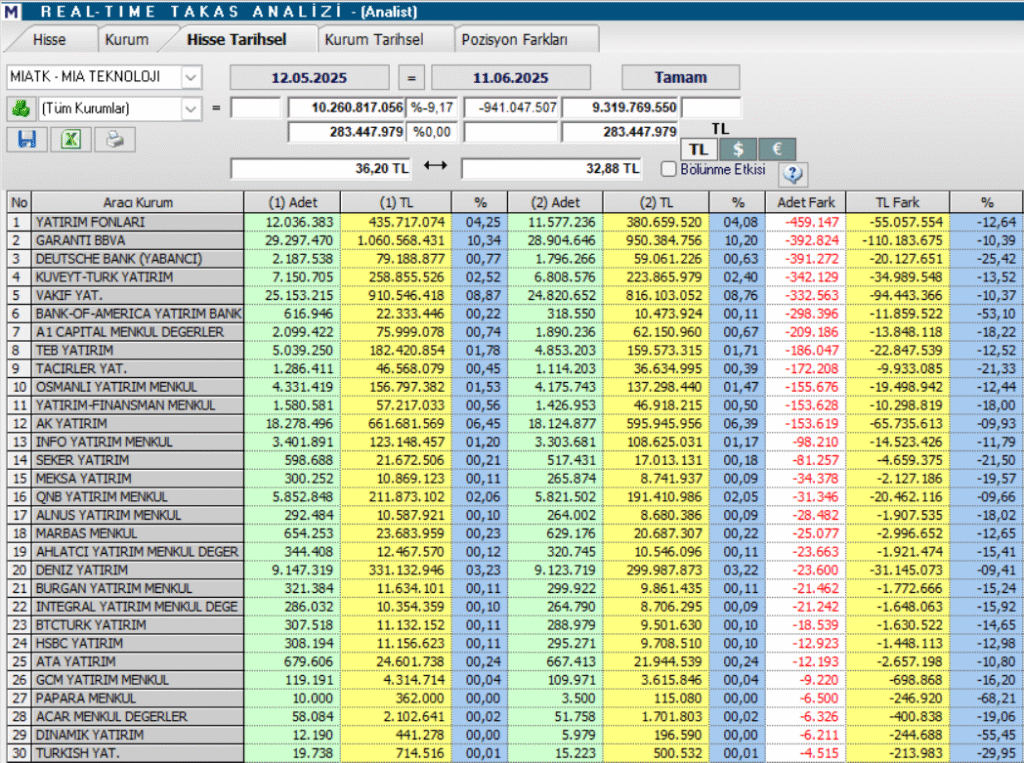Select TL currency display mode
The width and height of the screenshot is (1024, 763).
coord(699,148)
